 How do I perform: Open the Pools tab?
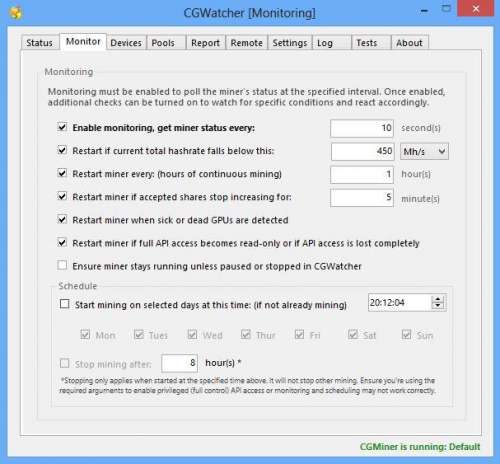(x=165, y=43)
